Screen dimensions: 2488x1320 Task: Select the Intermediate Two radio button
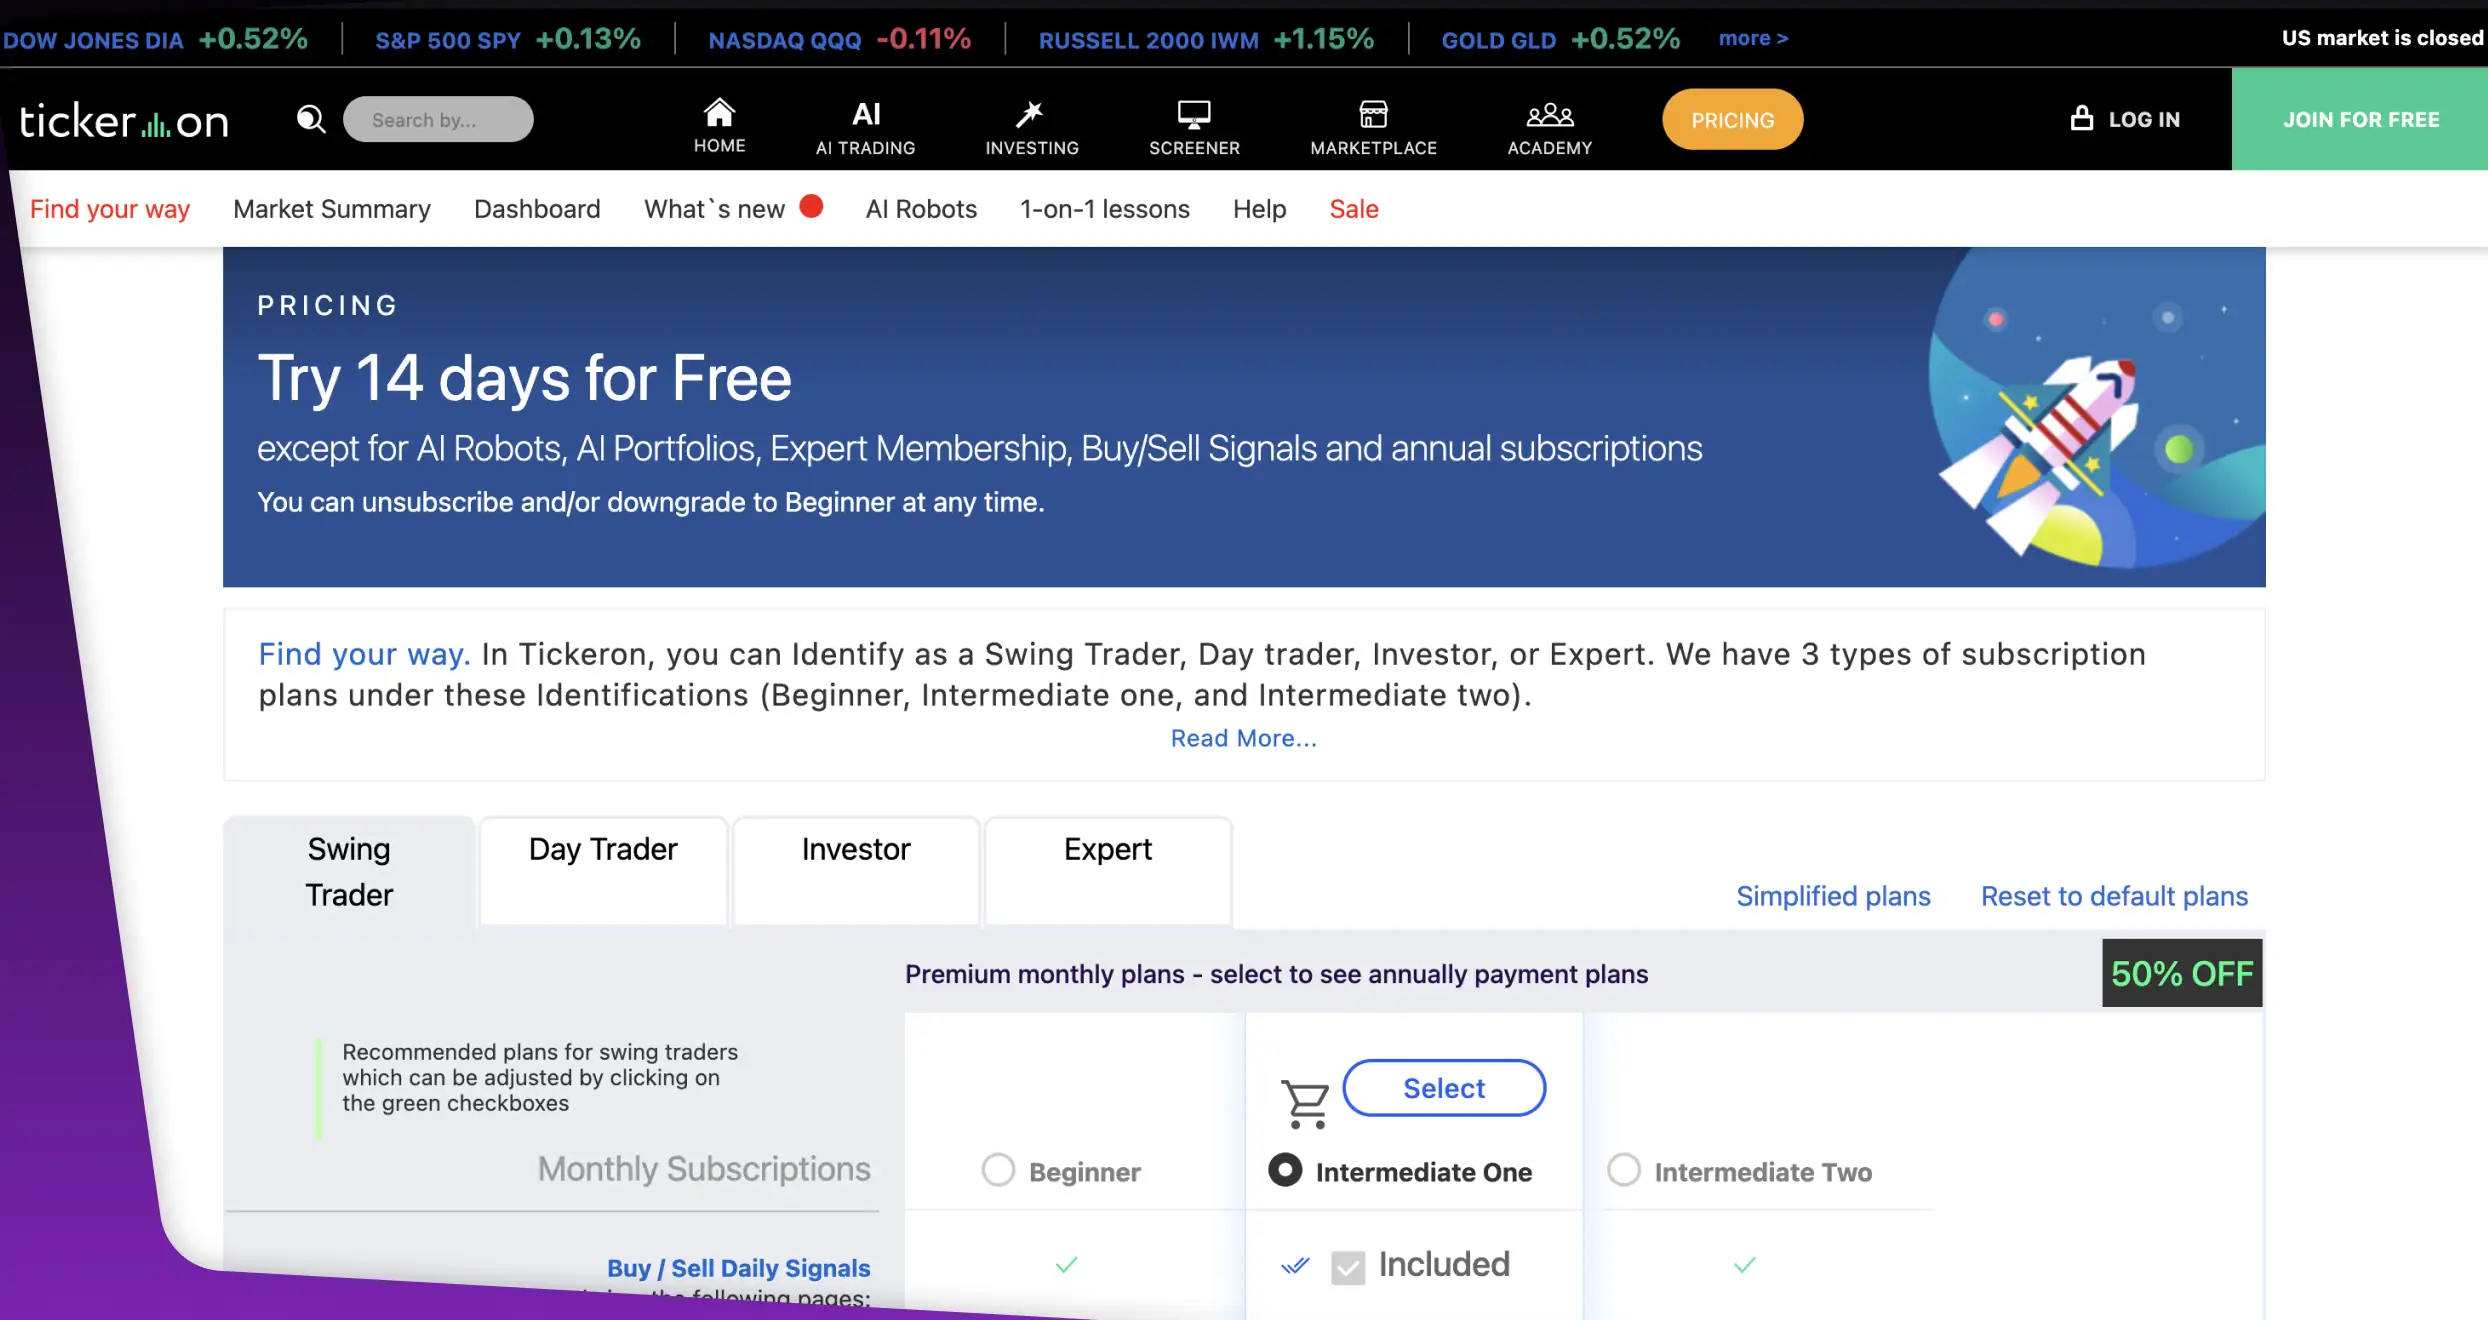(x=1624, y=1170)
